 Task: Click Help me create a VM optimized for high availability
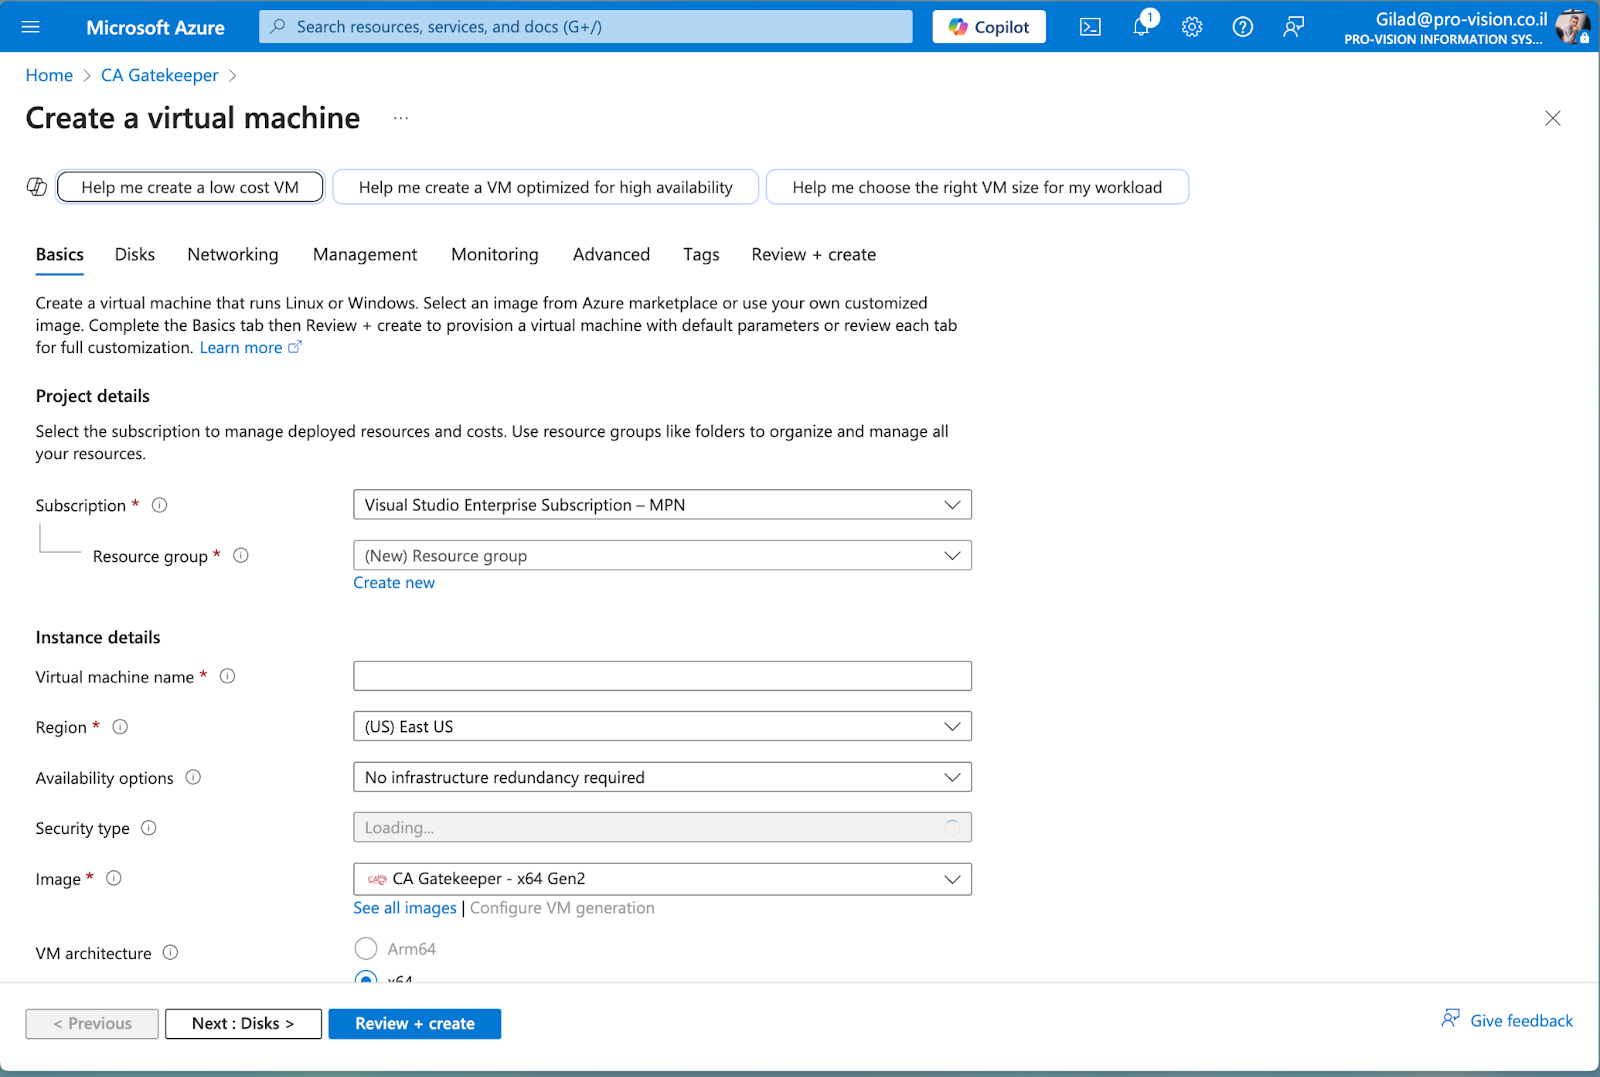click(545, 187)
